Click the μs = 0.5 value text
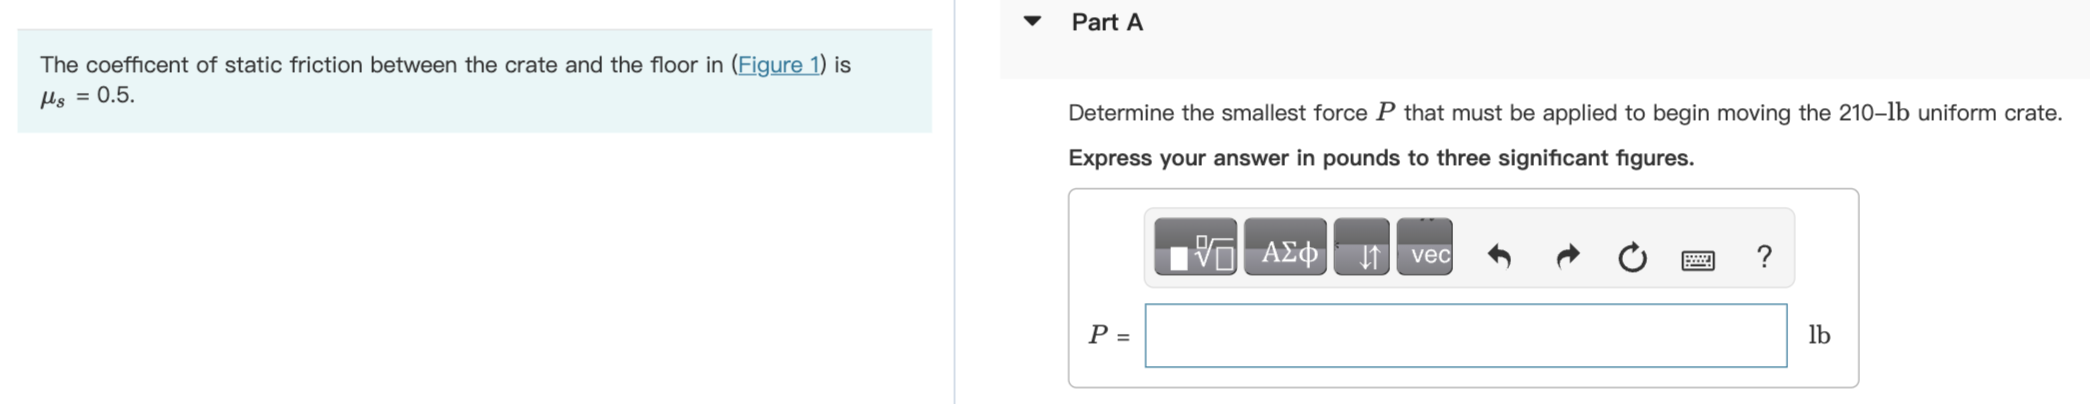Image resolution: width=2090 pixels, height=404 pixels. coord(87,96)
